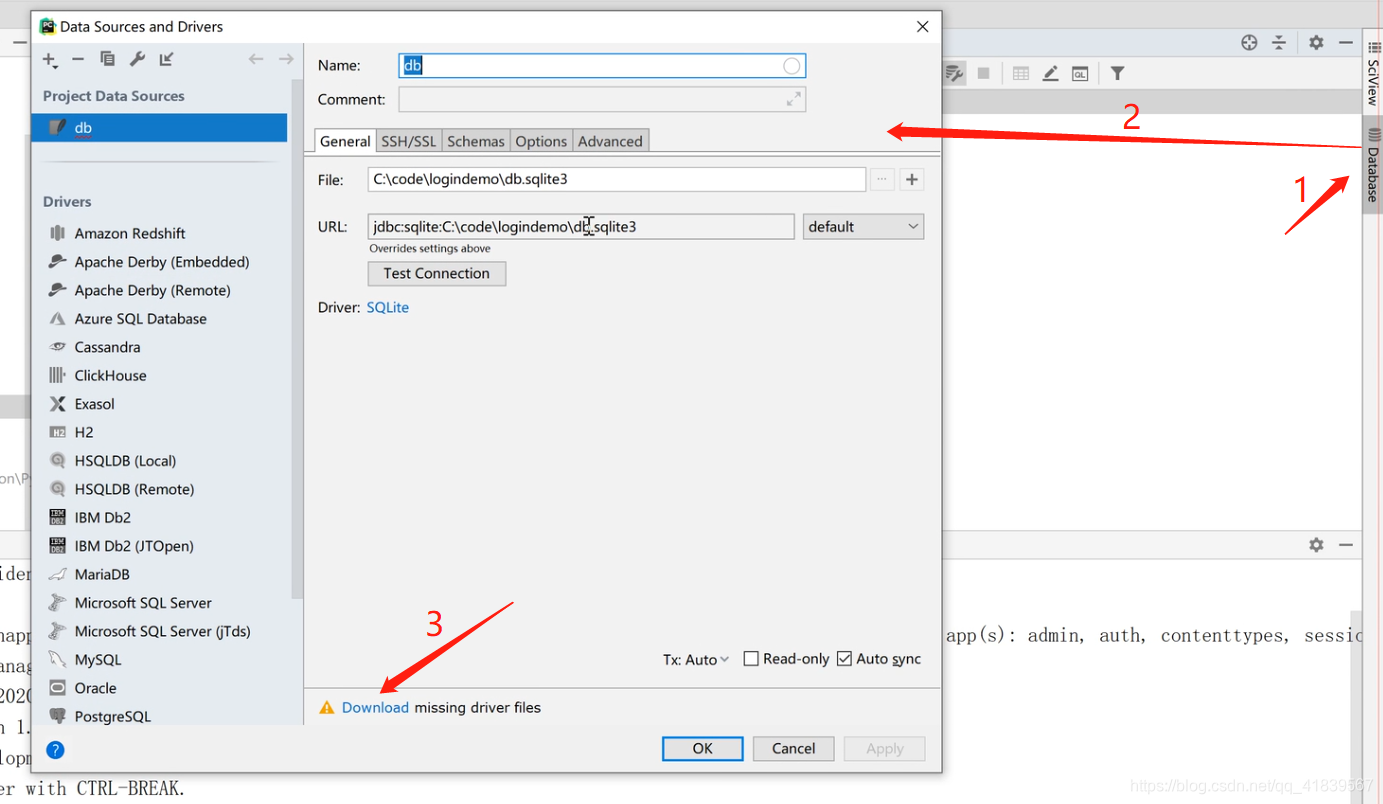Enable the Read-only checkbox
The height and width of the screenshot is (804, 1383).
751,659
